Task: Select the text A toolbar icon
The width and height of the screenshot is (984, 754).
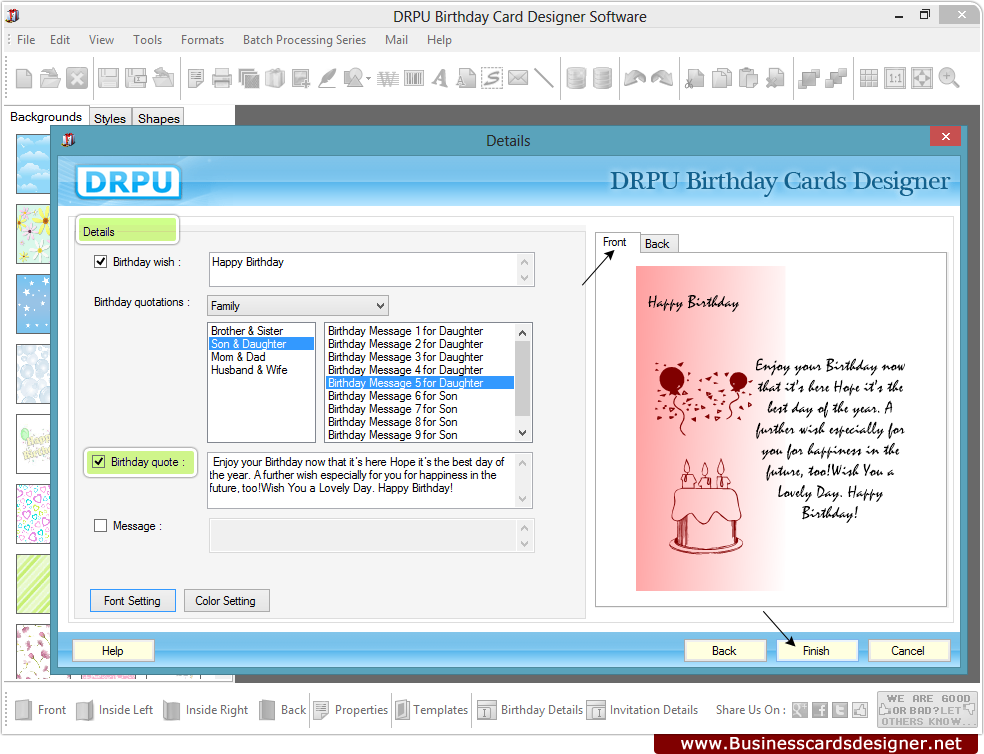Action: pos(440,78)
